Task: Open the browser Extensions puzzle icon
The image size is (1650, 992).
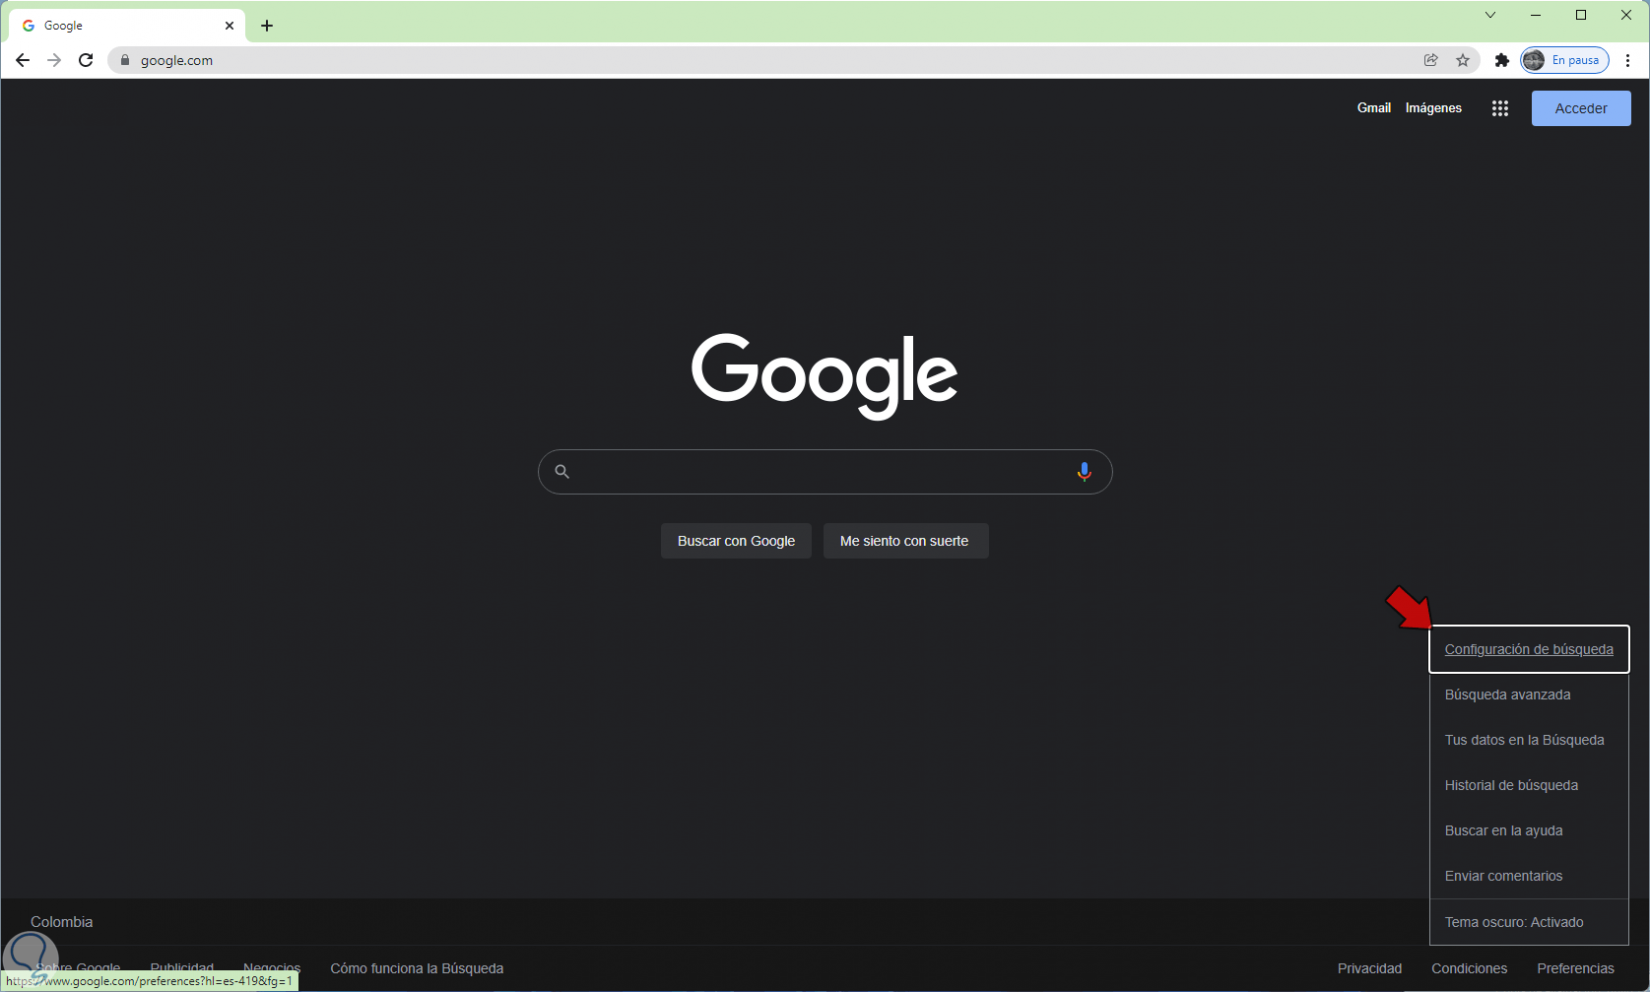Action: [x=1501, y=60]
